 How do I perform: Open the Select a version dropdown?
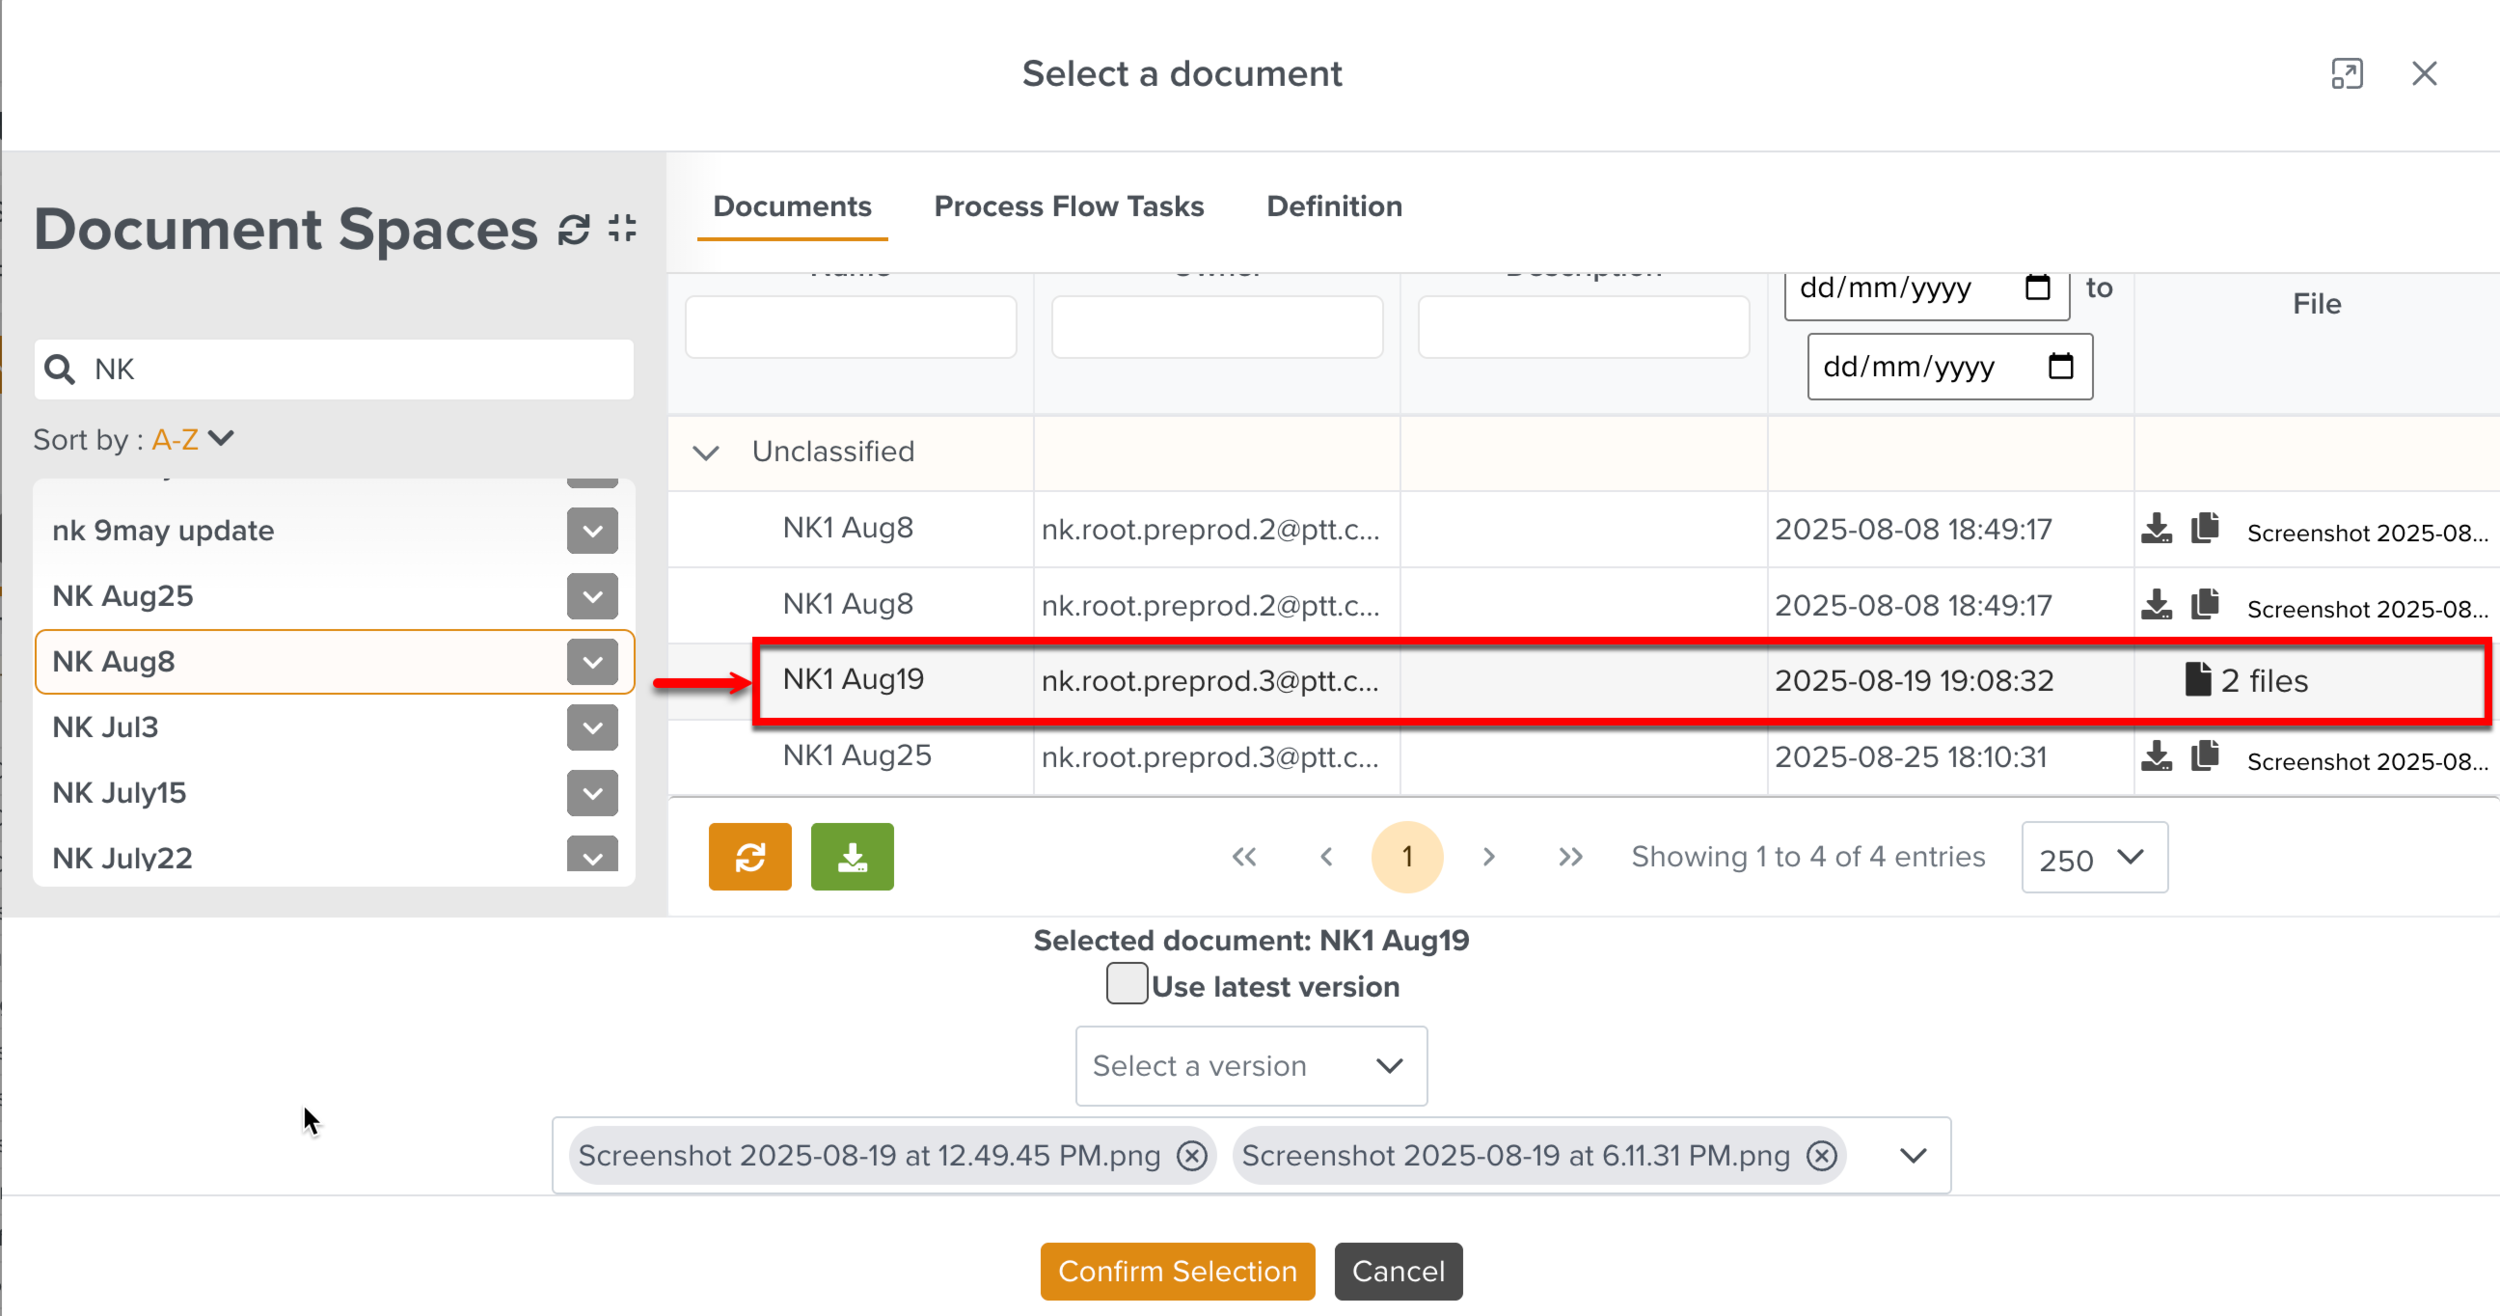pos(1250,1066)
